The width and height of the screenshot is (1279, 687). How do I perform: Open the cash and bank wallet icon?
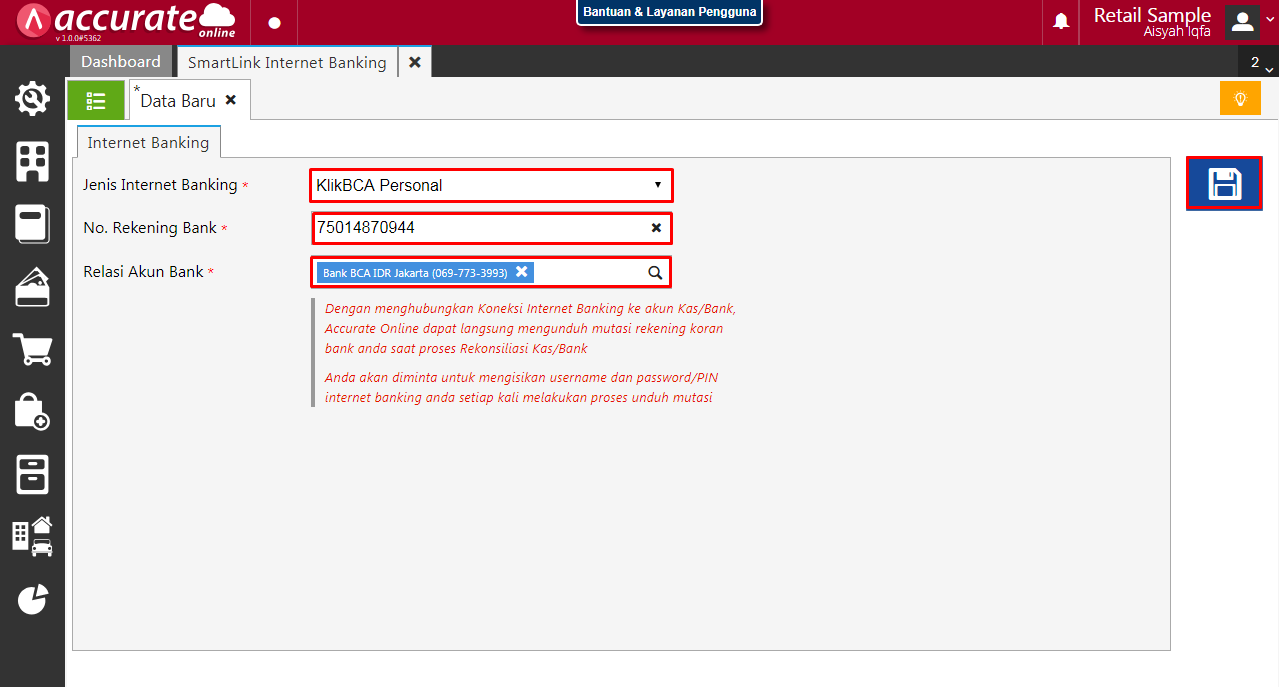click(32, 287)
